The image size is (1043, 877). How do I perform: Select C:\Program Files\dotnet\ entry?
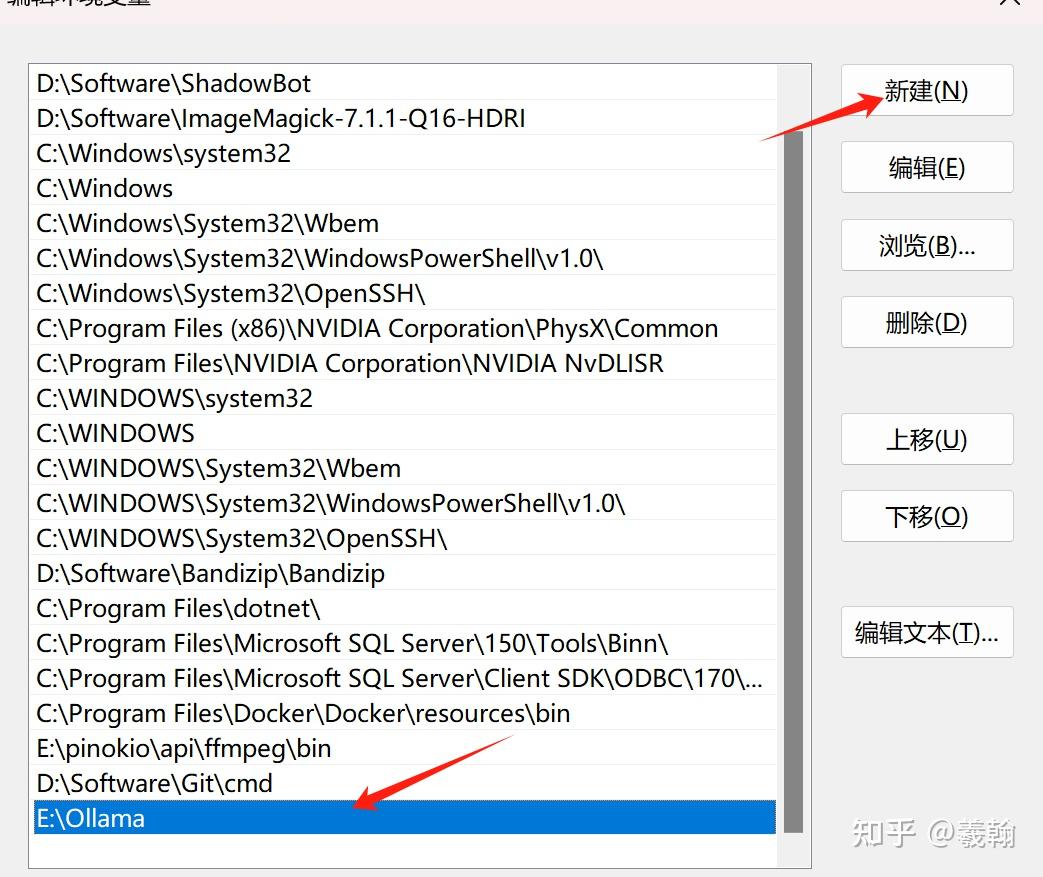pos(404,609)
